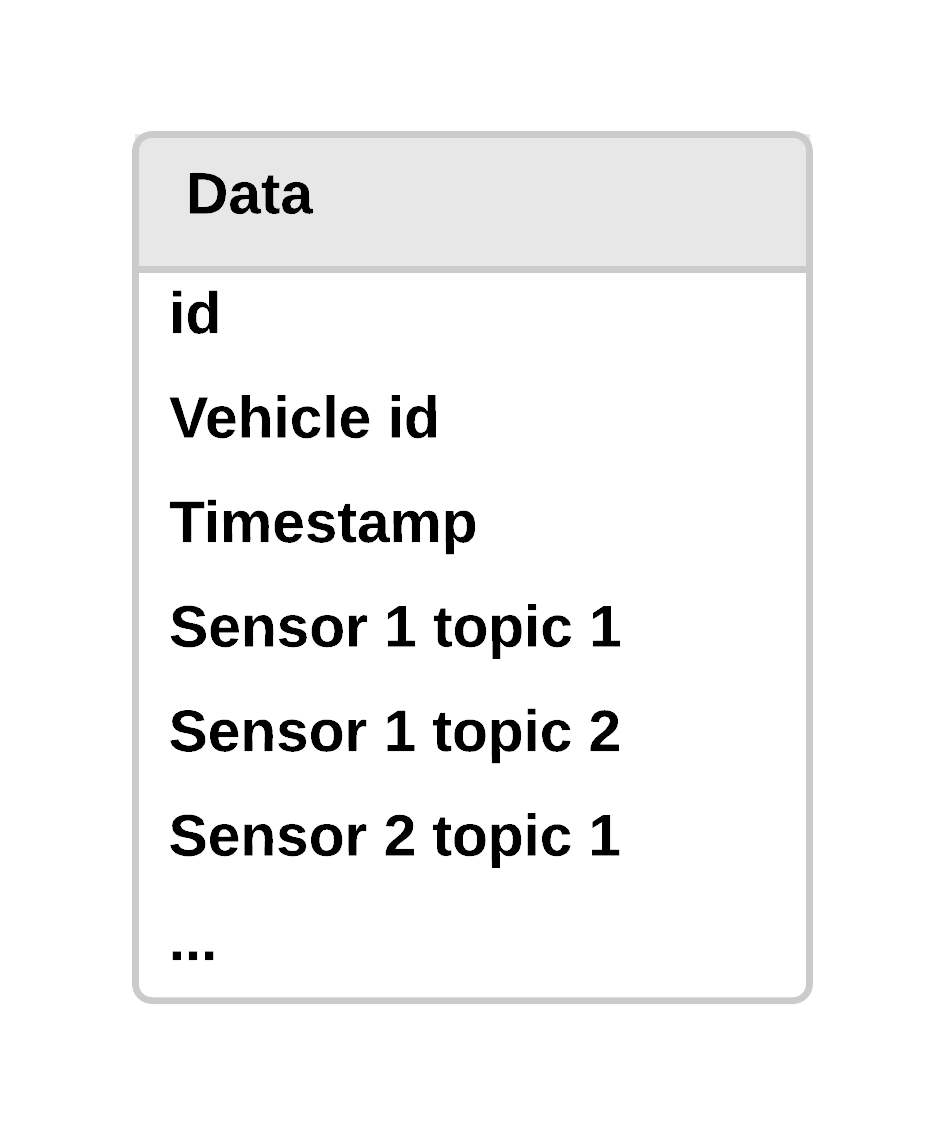The height and width of the screenshot is (1136, 944).
Task: Click the Timestamp field row
Action: click(x=323, y=522)
